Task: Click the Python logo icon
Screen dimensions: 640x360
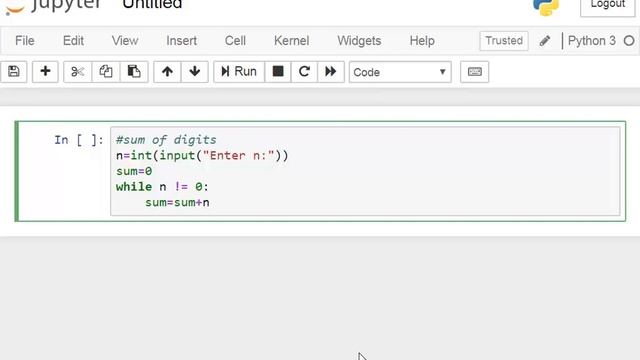Action: tap(546, 7)
